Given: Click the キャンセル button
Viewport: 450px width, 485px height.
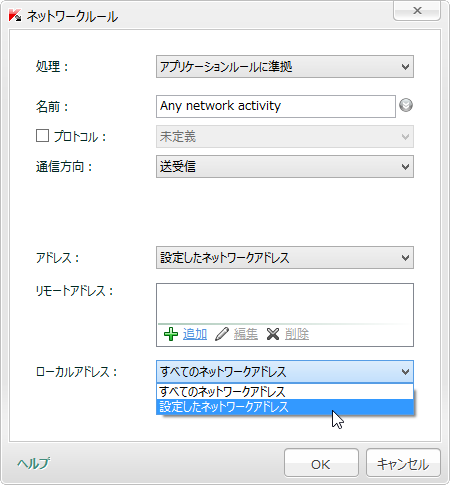Looking at the screenshot, I should (x=403, y=463).
